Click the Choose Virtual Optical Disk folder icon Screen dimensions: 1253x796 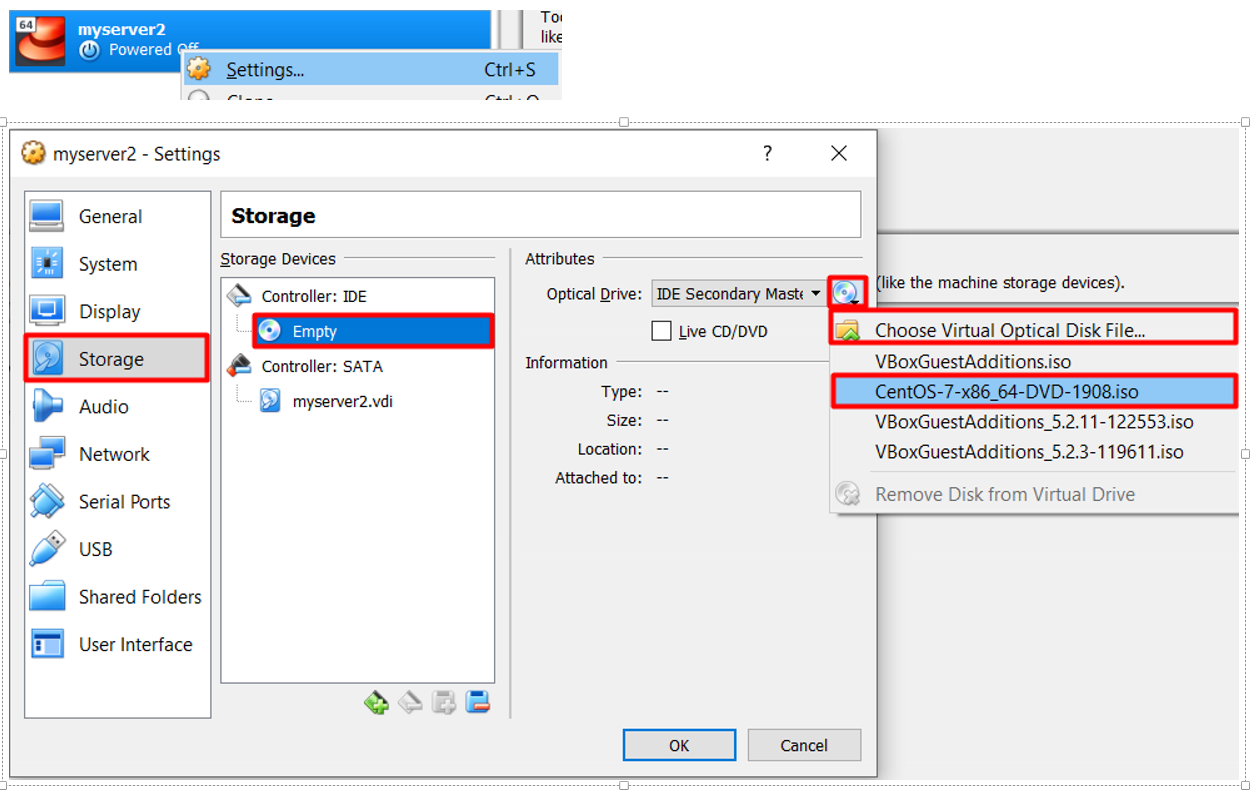point(848,330)
